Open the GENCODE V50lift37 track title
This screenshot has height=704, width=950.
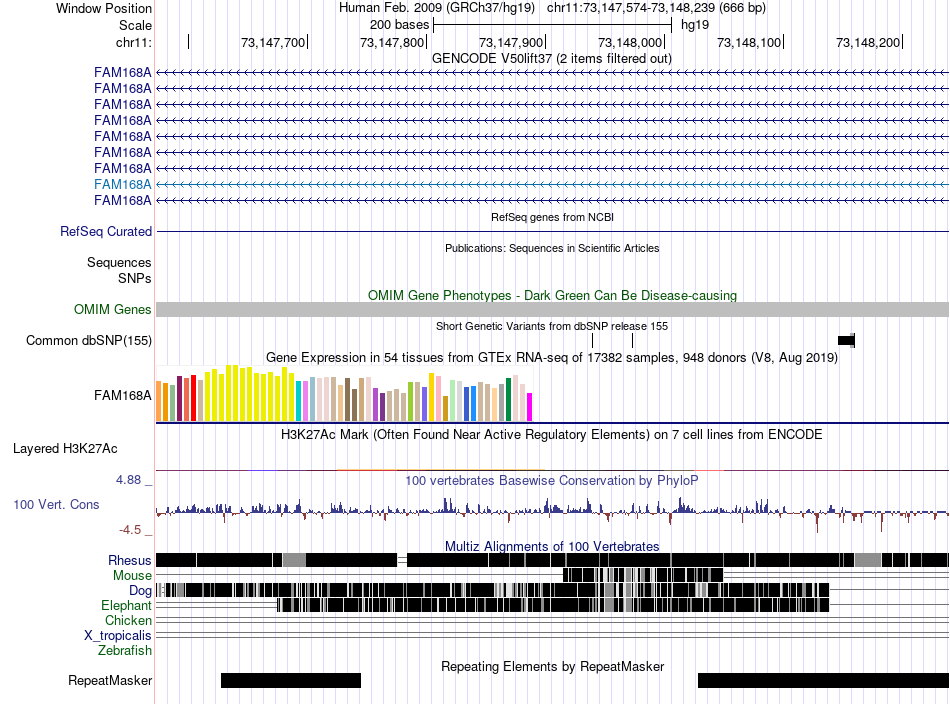[x=552, y=59]
